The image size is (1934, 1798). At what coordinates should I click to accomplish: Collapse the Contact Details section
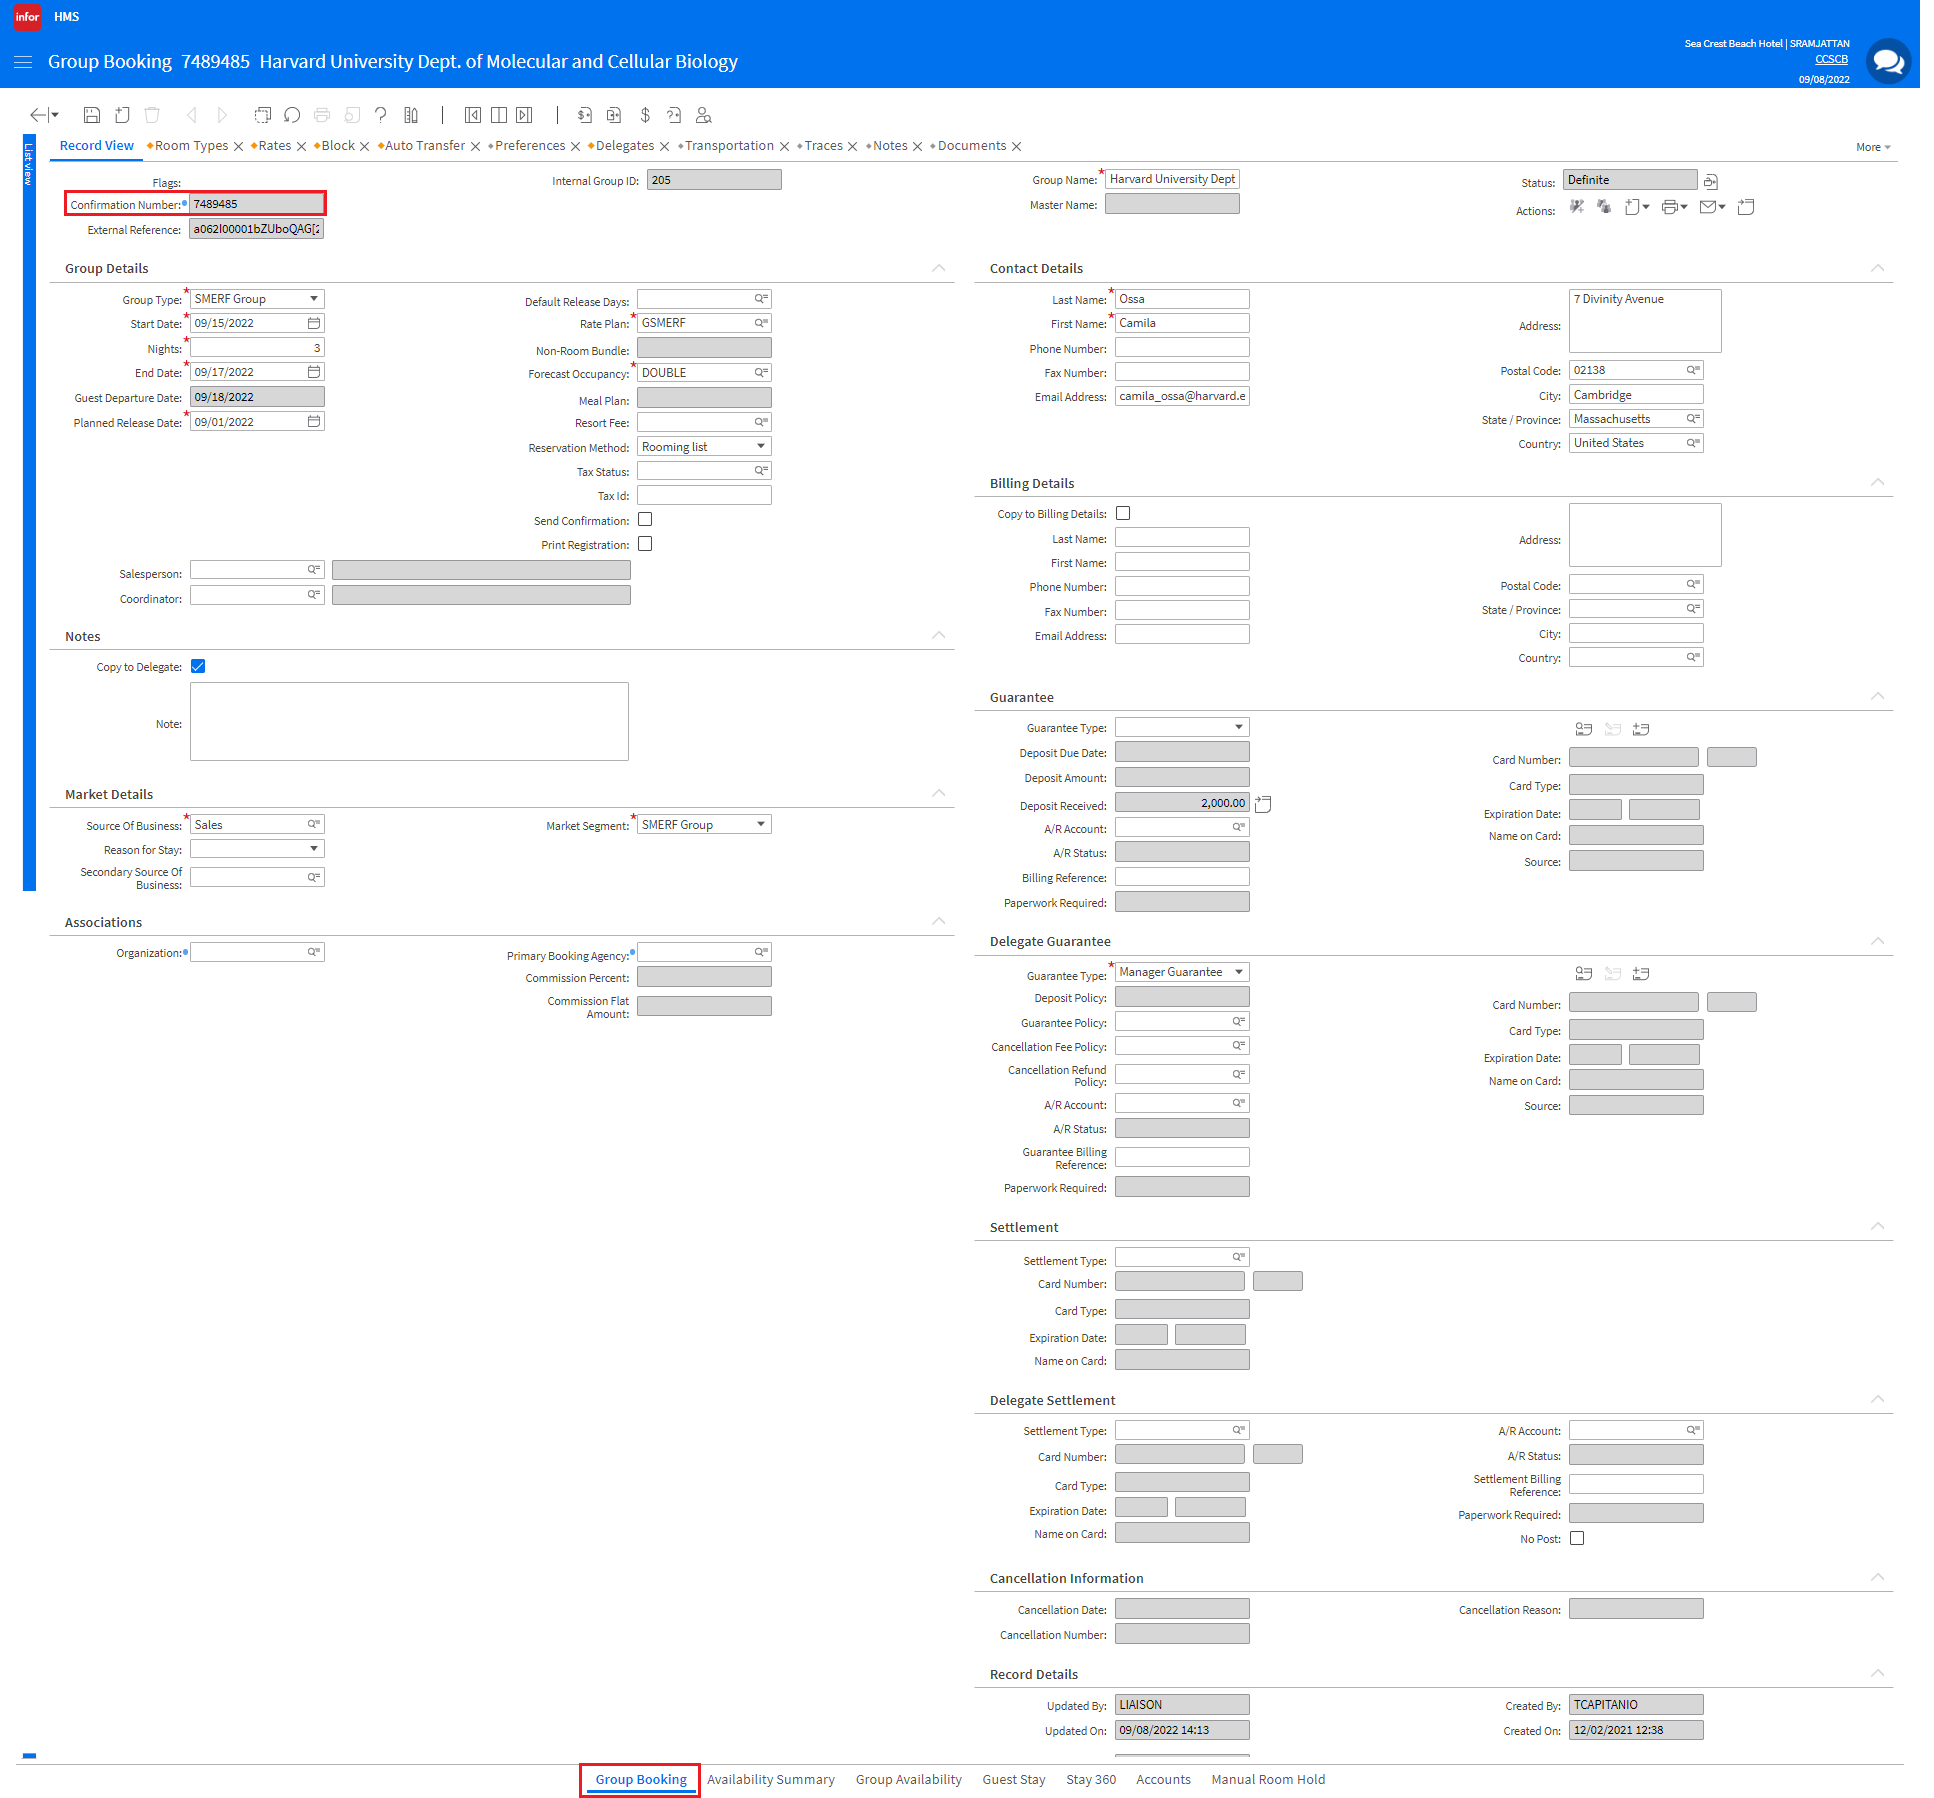point(1877,268)
